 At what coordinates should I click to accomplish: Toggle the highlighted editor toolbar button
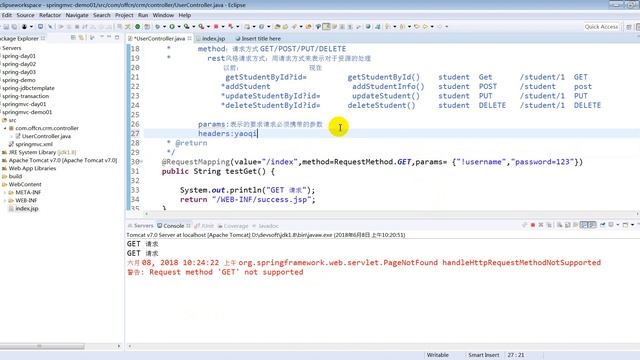pos(326,27)
